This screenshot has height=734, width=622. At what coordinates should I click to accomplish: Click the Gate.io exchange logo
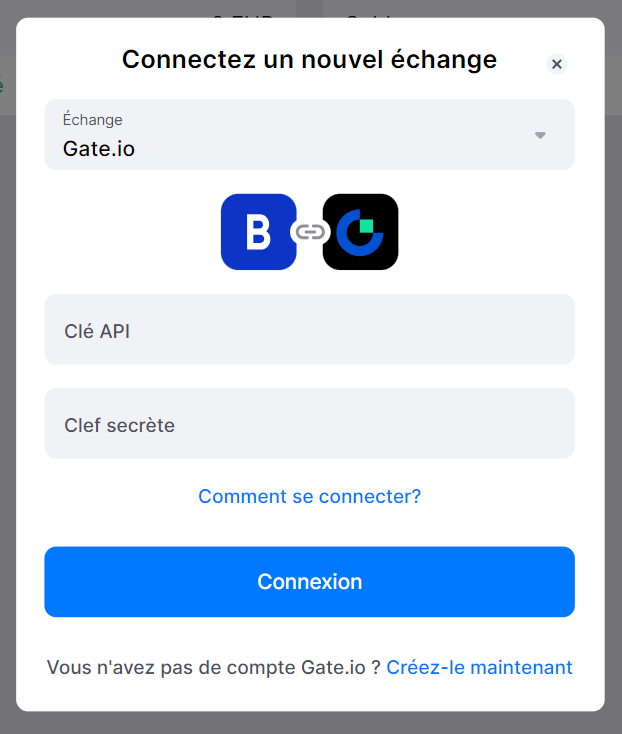coord(360,232)
